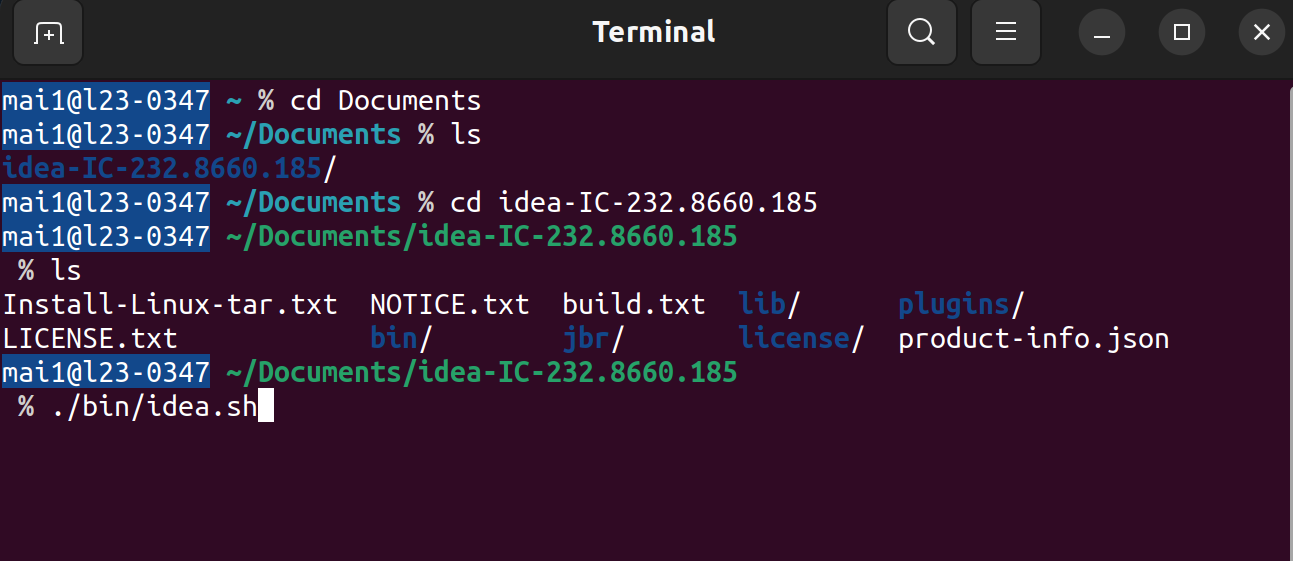Click the product-info.json file name
1293x561 pixels.
tap(1033, 338)
